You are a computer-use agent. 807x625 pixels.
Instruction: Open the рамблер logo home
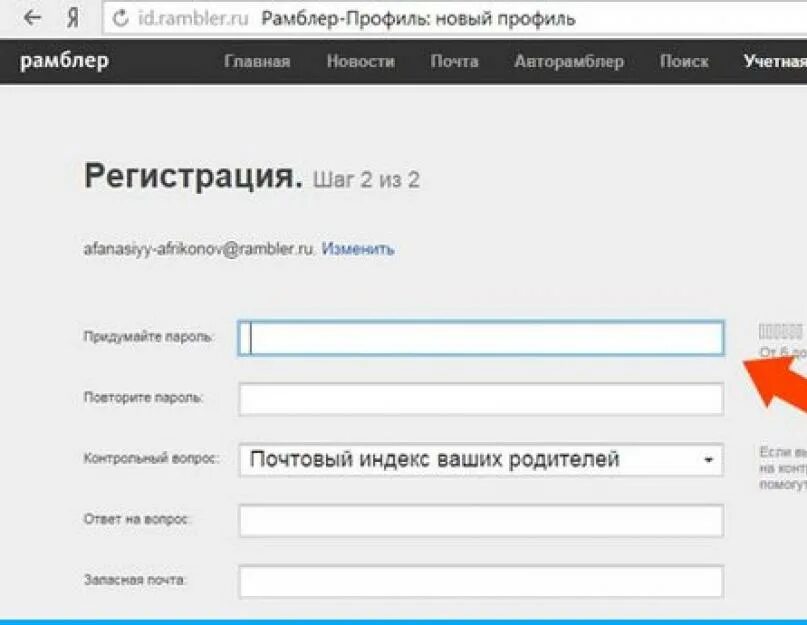click(64, 61)
